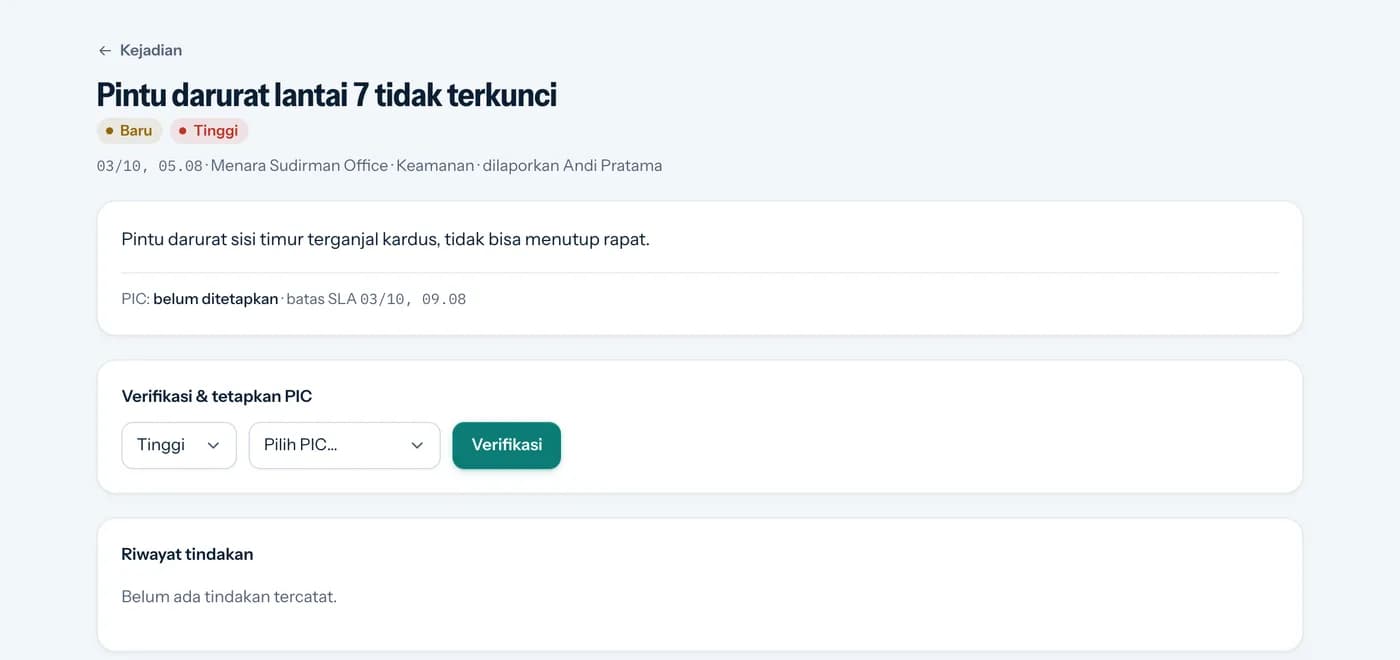Click dilaporkan Andi Pratama text

[572, 166]
